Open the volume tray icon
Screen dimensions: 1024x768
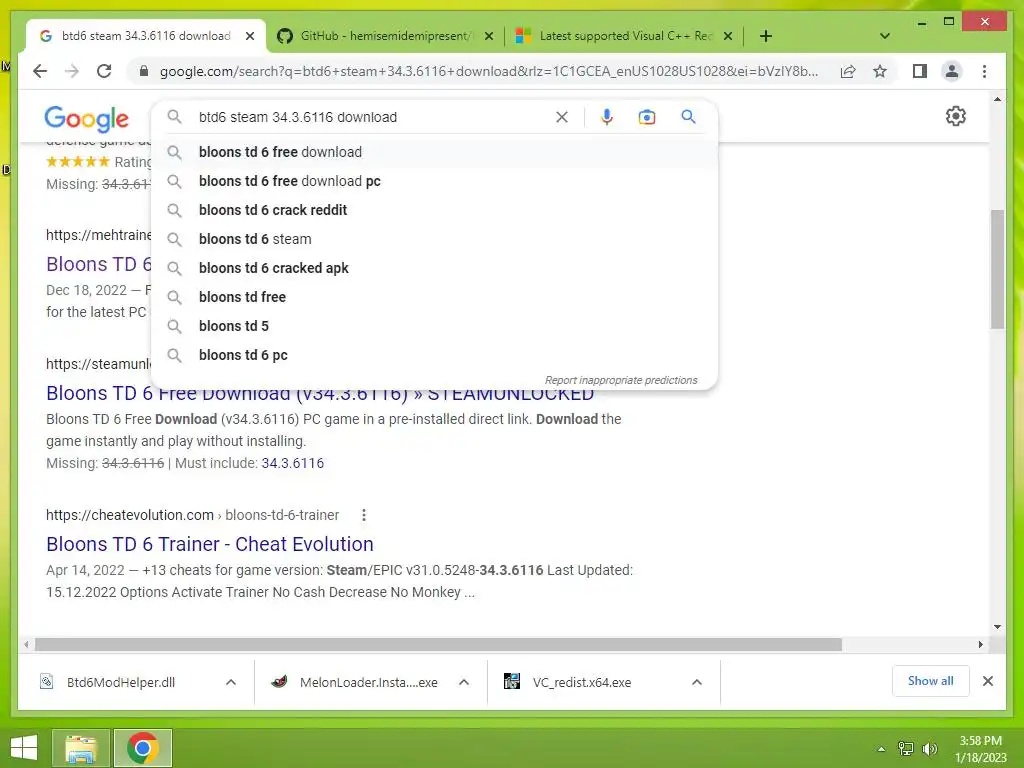930,749
